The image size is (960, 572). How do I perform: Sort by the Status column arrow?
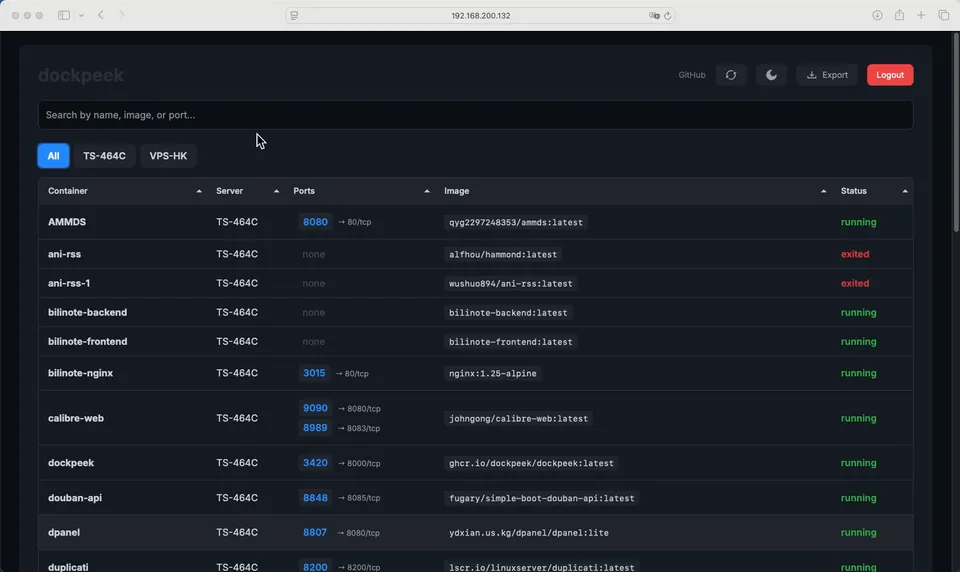[905, 191]
